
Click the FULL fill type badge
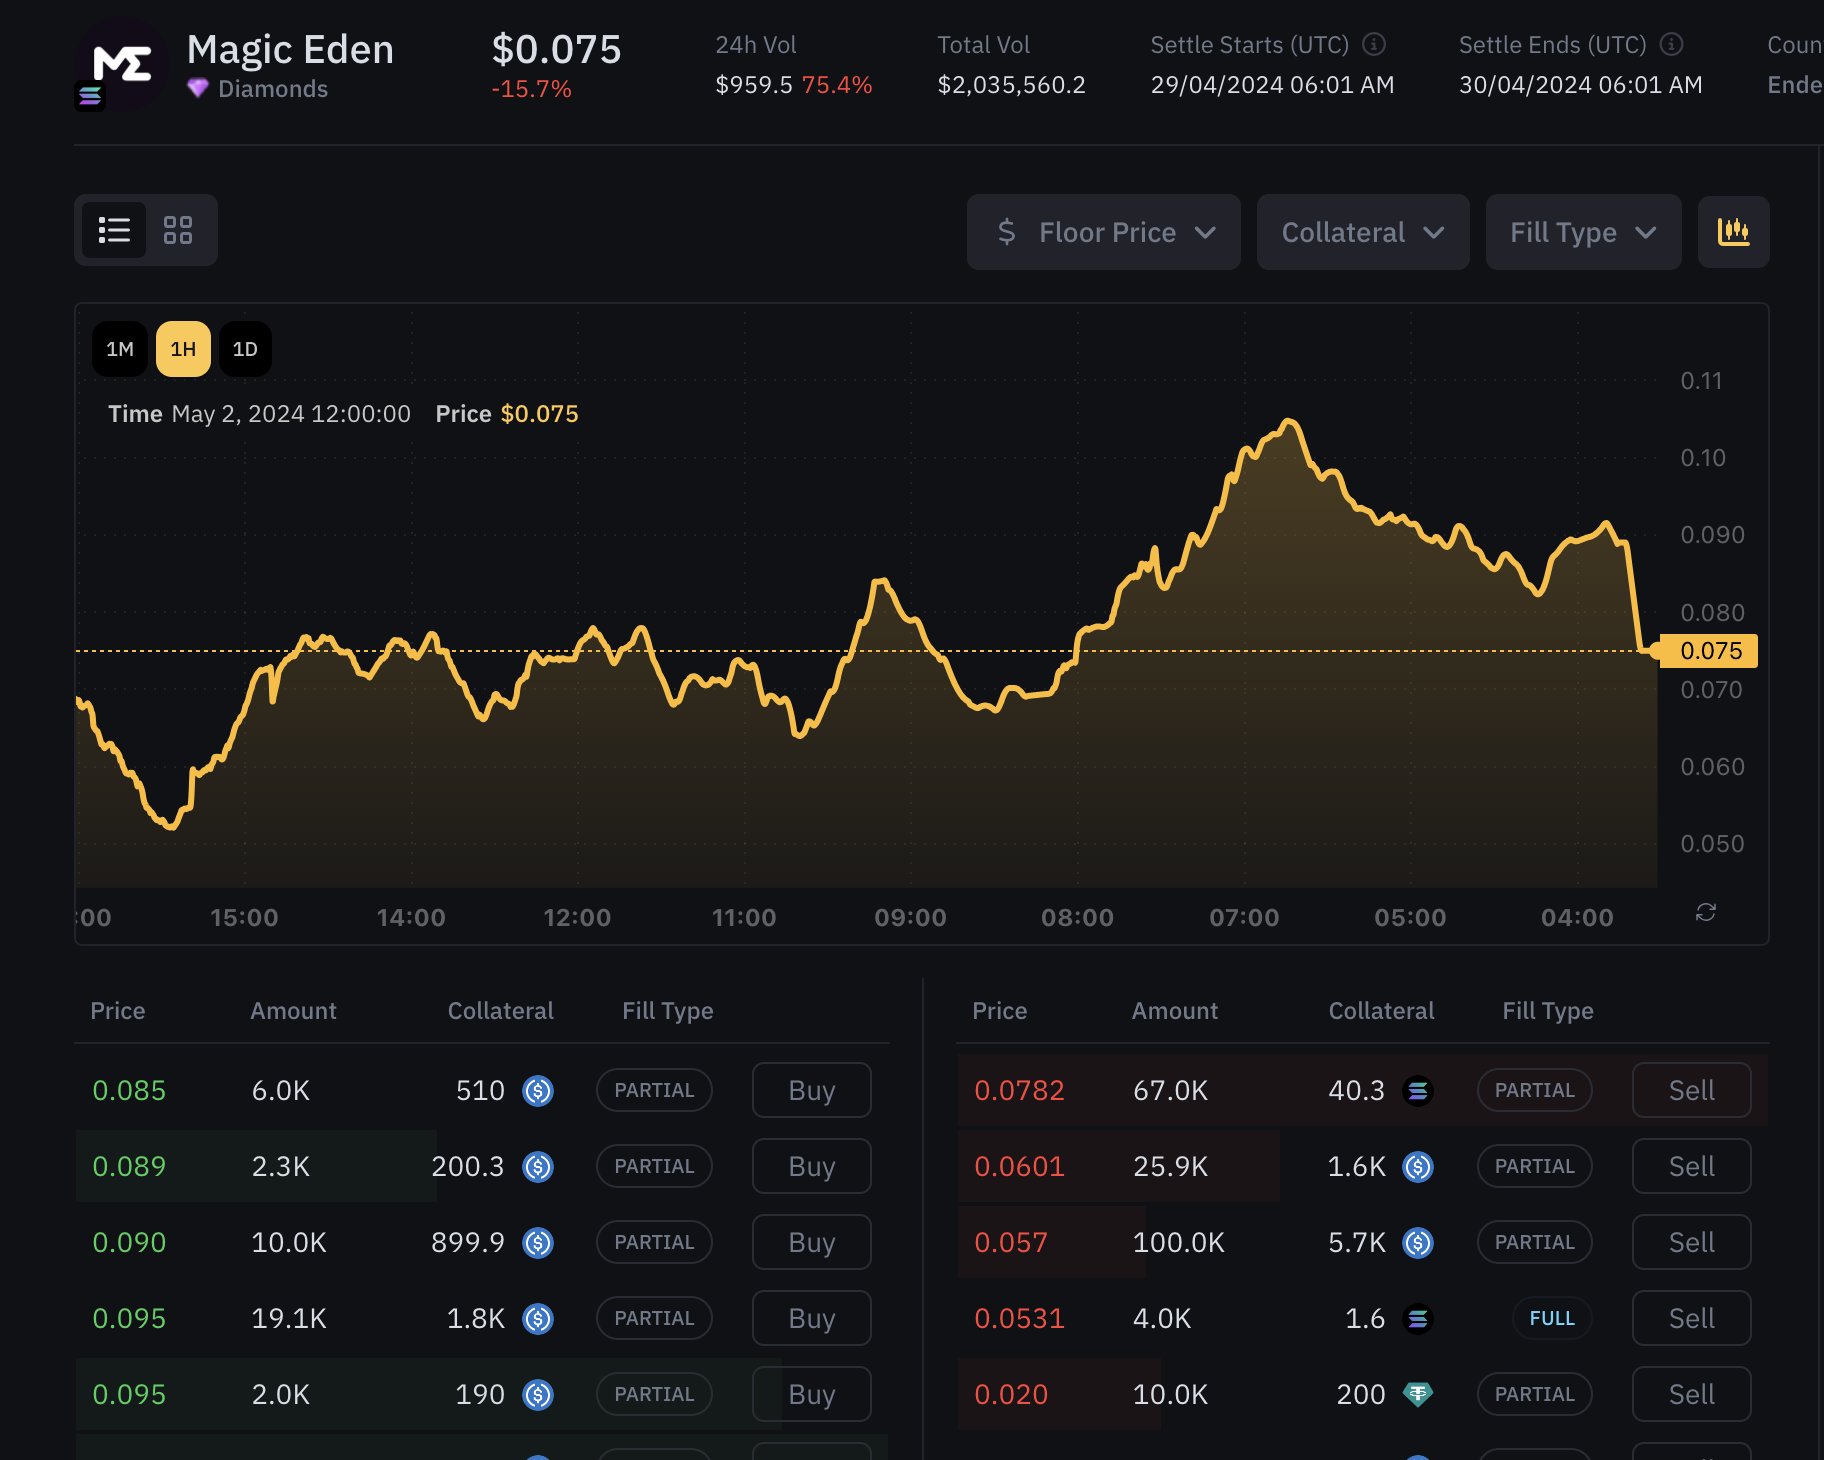[1552, 1318]
